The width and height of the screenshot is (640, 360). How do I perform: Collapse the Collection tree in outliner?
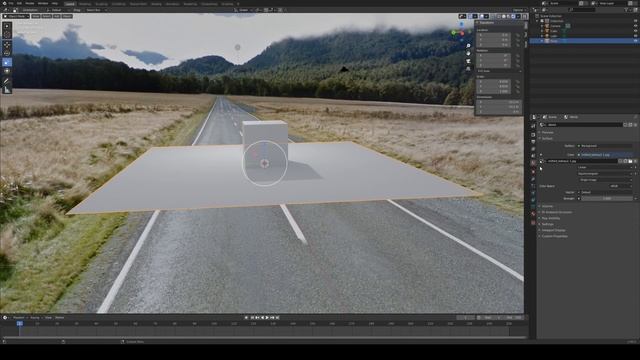pos(538,21)
